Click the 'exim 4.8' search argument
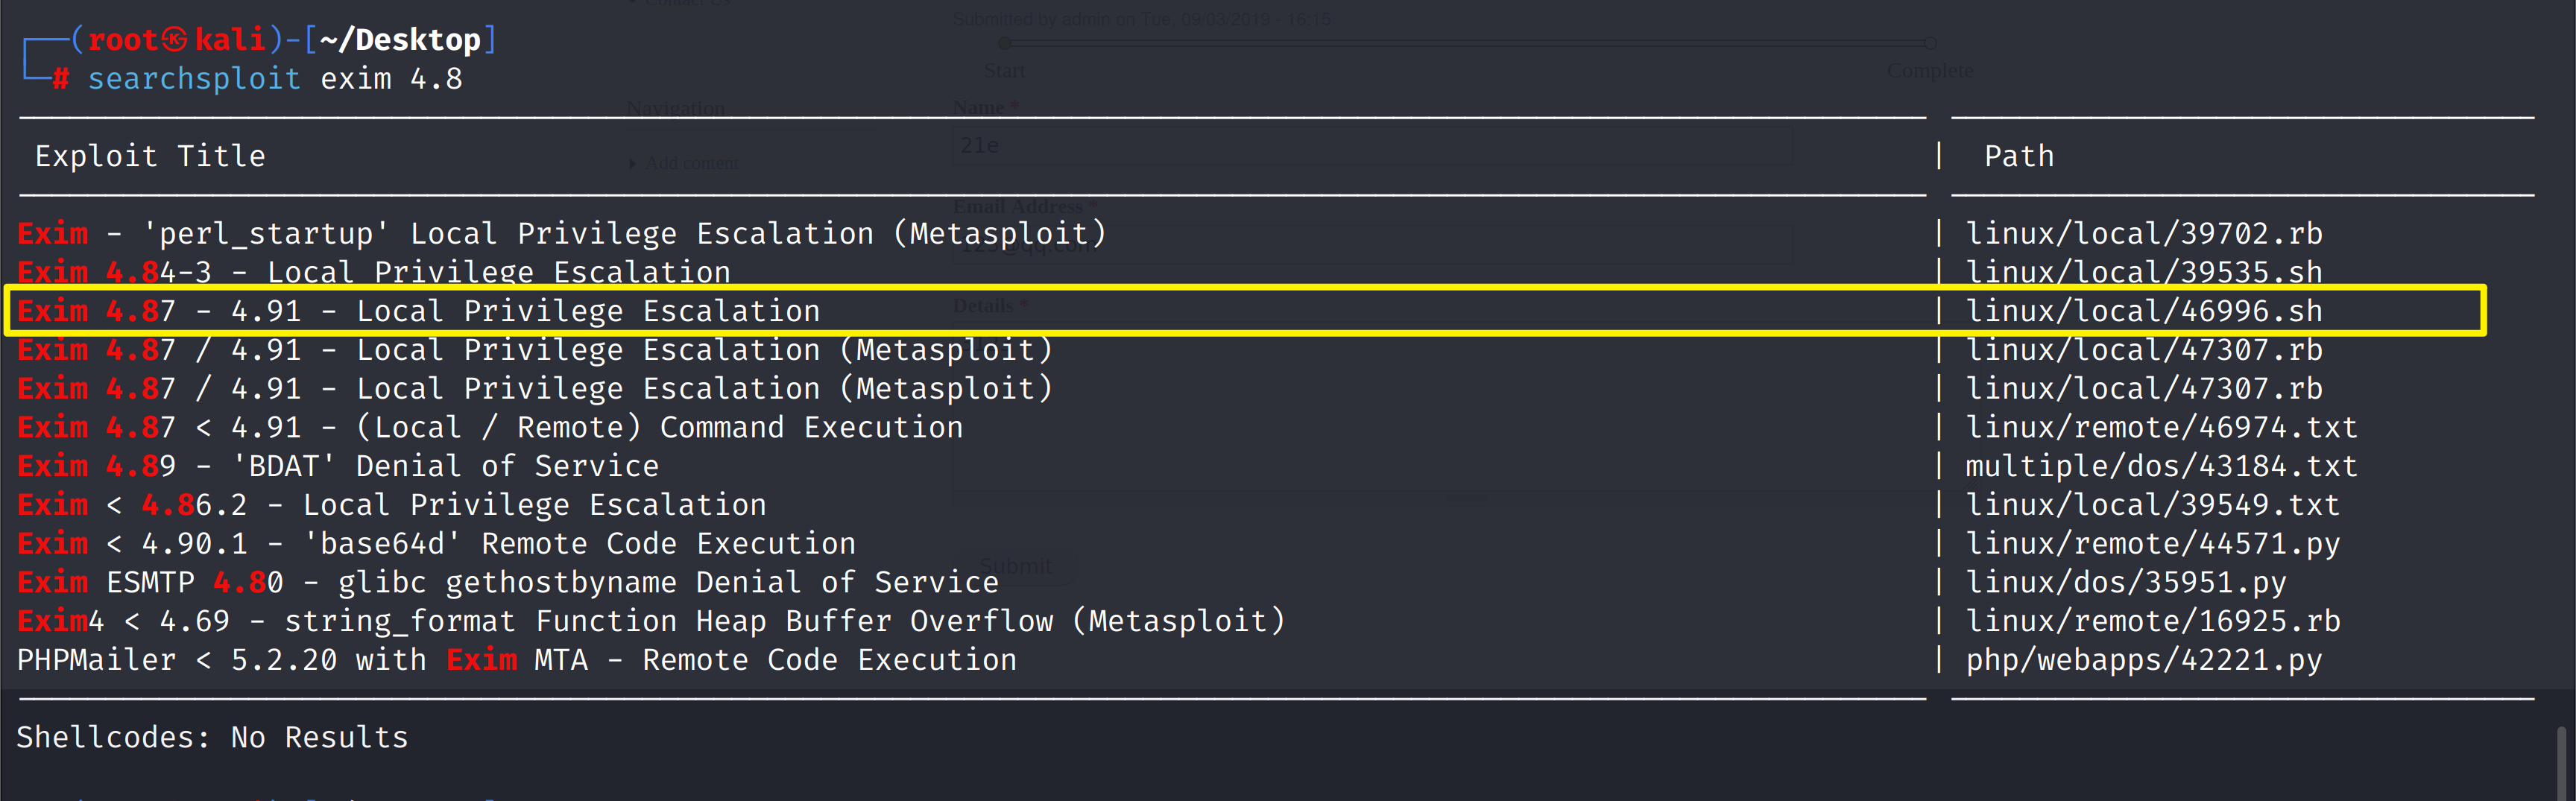Screen dimensions: 2576x801 tap(391, 79)
